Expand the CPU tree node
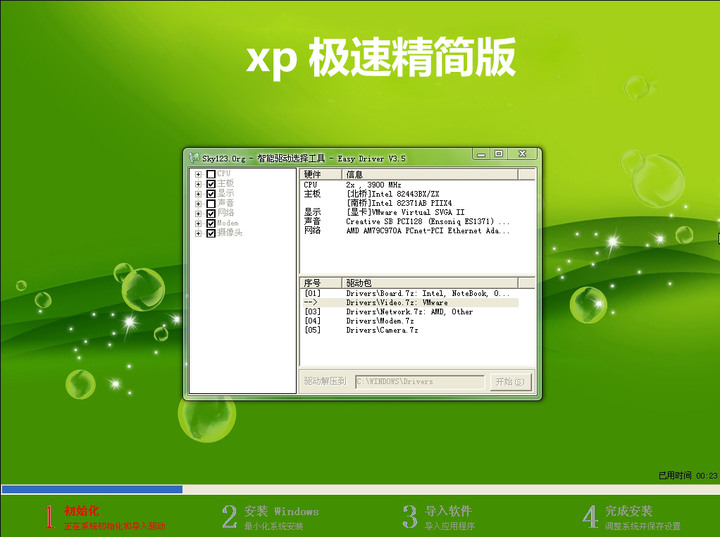The width and height of the screenshot is (720, 537). coord(198,174)
